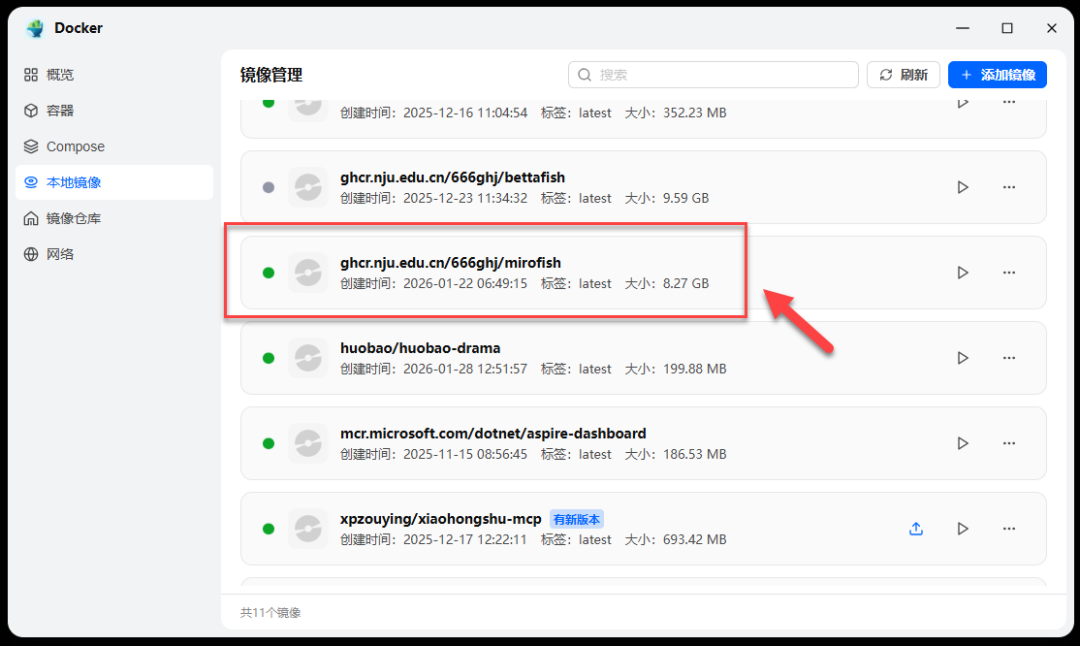This screenshot has height=646, width=1080.
Task: Open the Compose section
Action: [114, 146]
